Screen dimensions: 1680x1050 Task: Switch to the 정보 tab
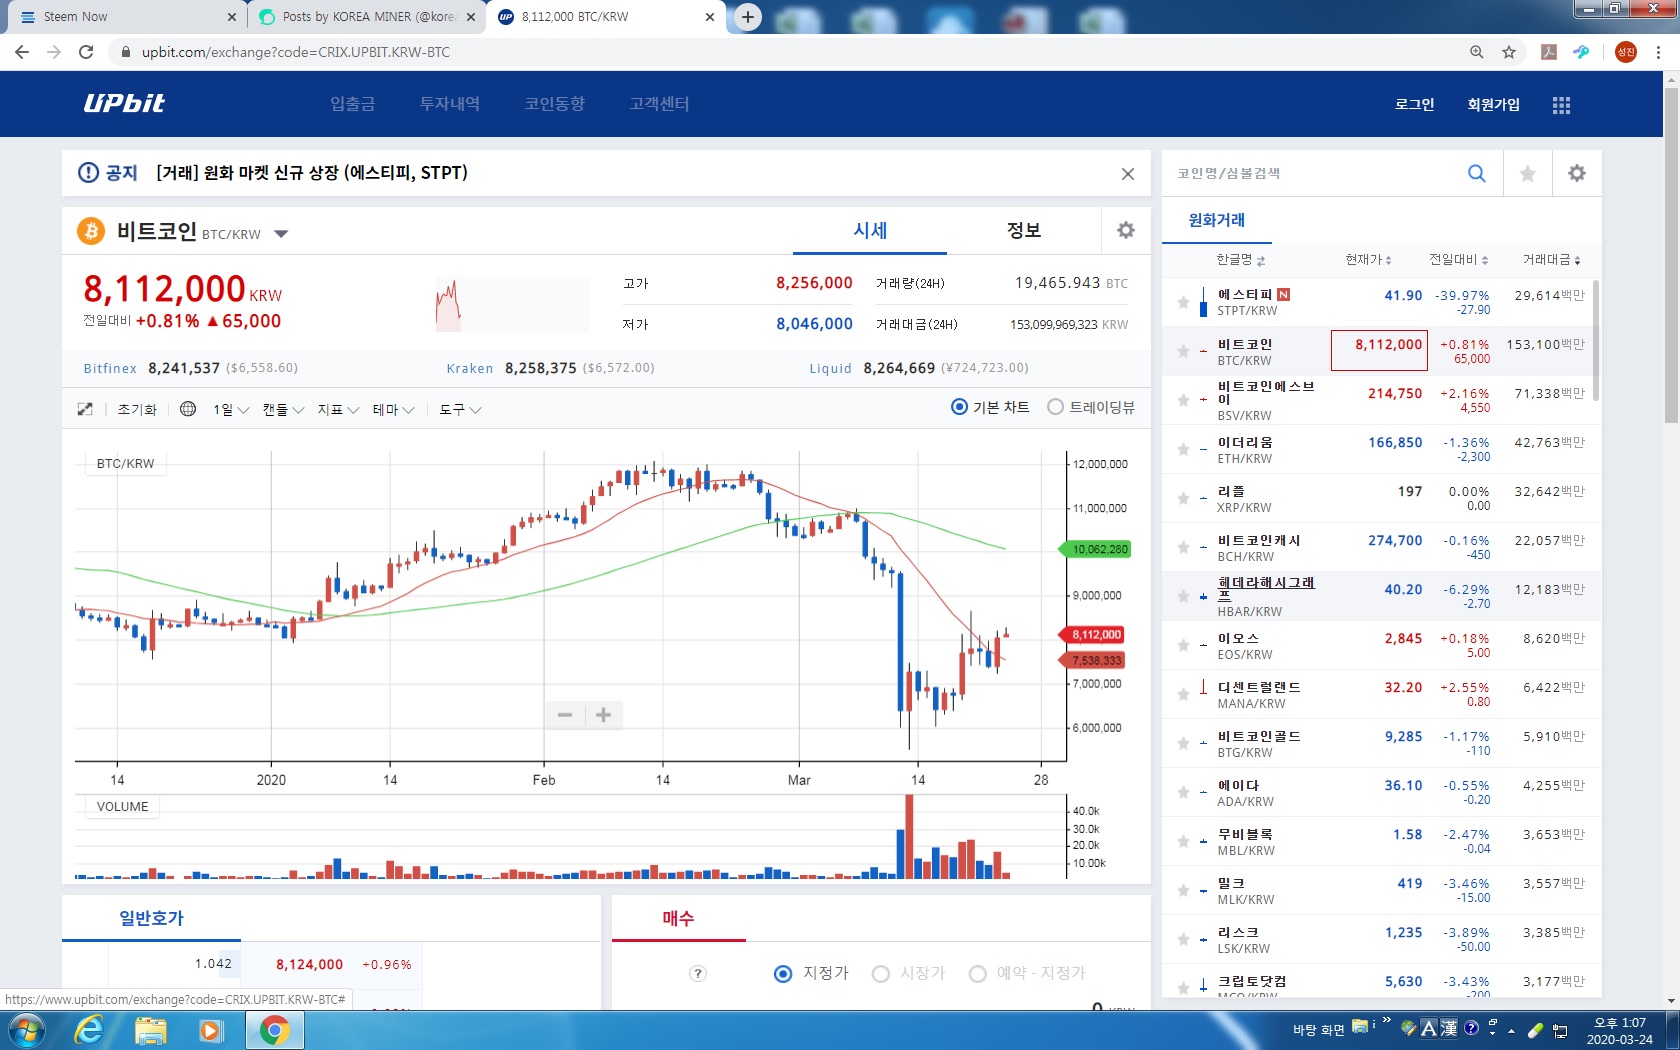[1024, 231]
